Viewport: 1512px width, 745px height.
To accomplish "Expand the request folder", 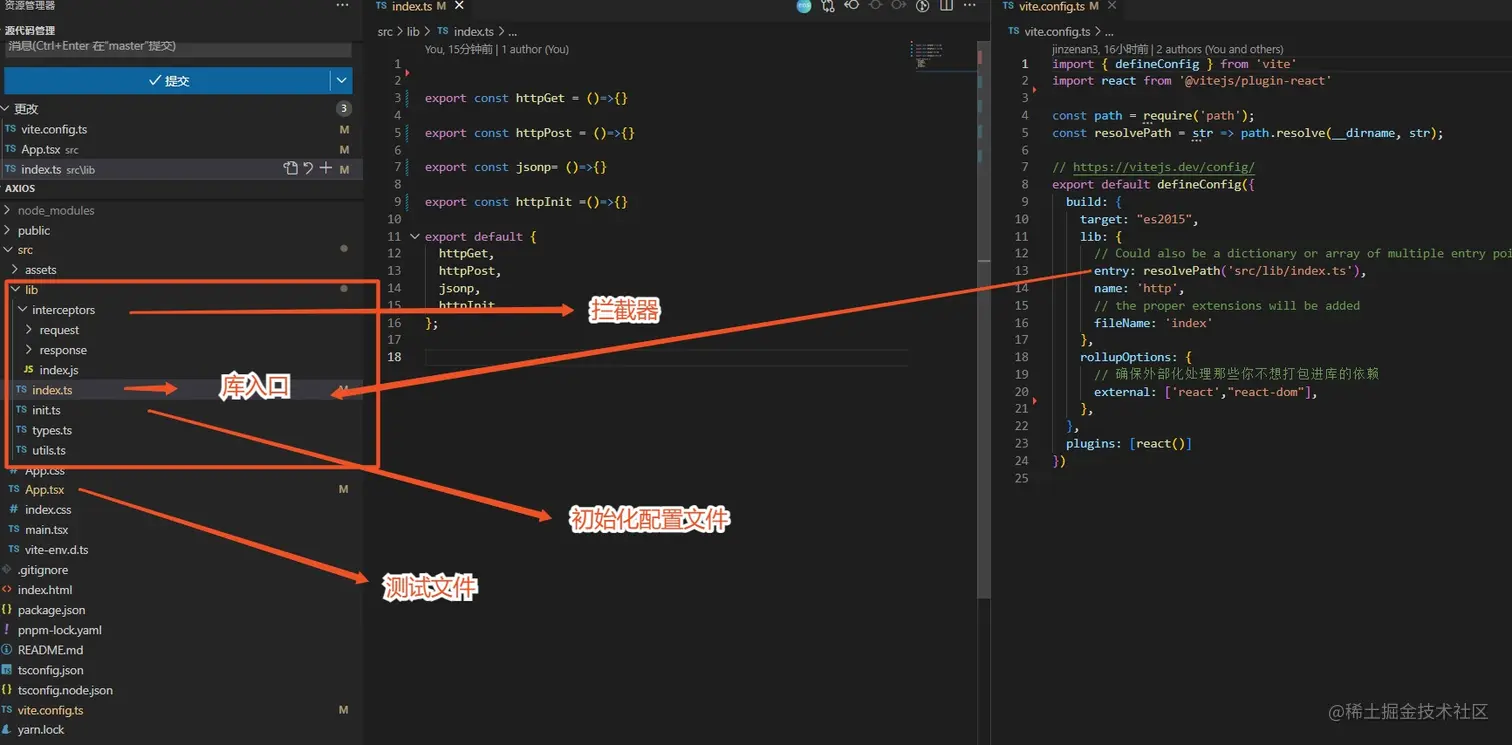I will tap(59, 330).
